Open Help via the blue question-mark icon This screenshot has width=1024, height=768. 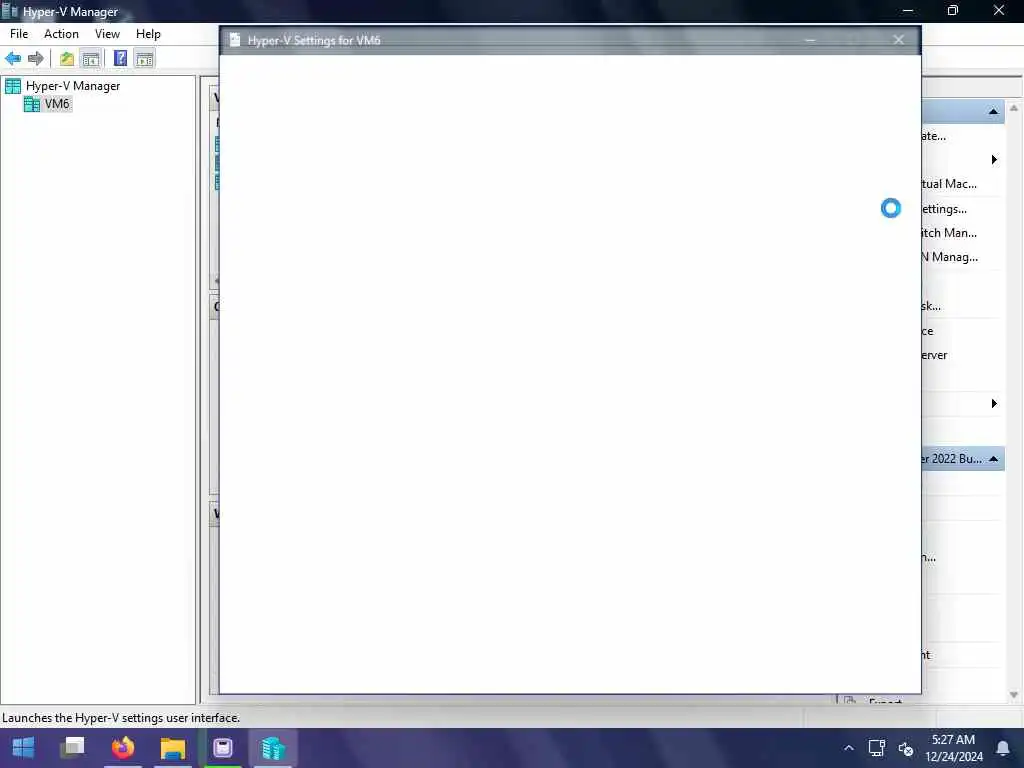(x=120, y=59)
